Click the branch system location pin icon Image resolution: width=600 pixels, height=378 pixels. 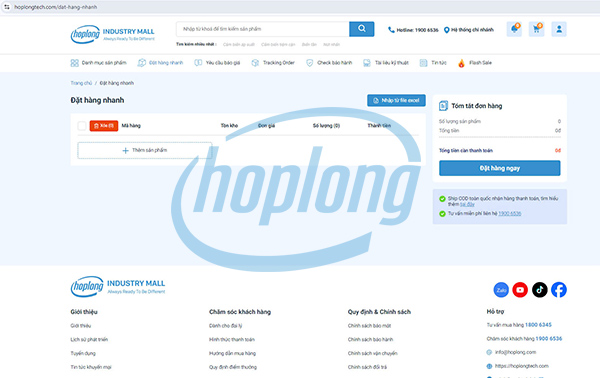coord(446,30)
